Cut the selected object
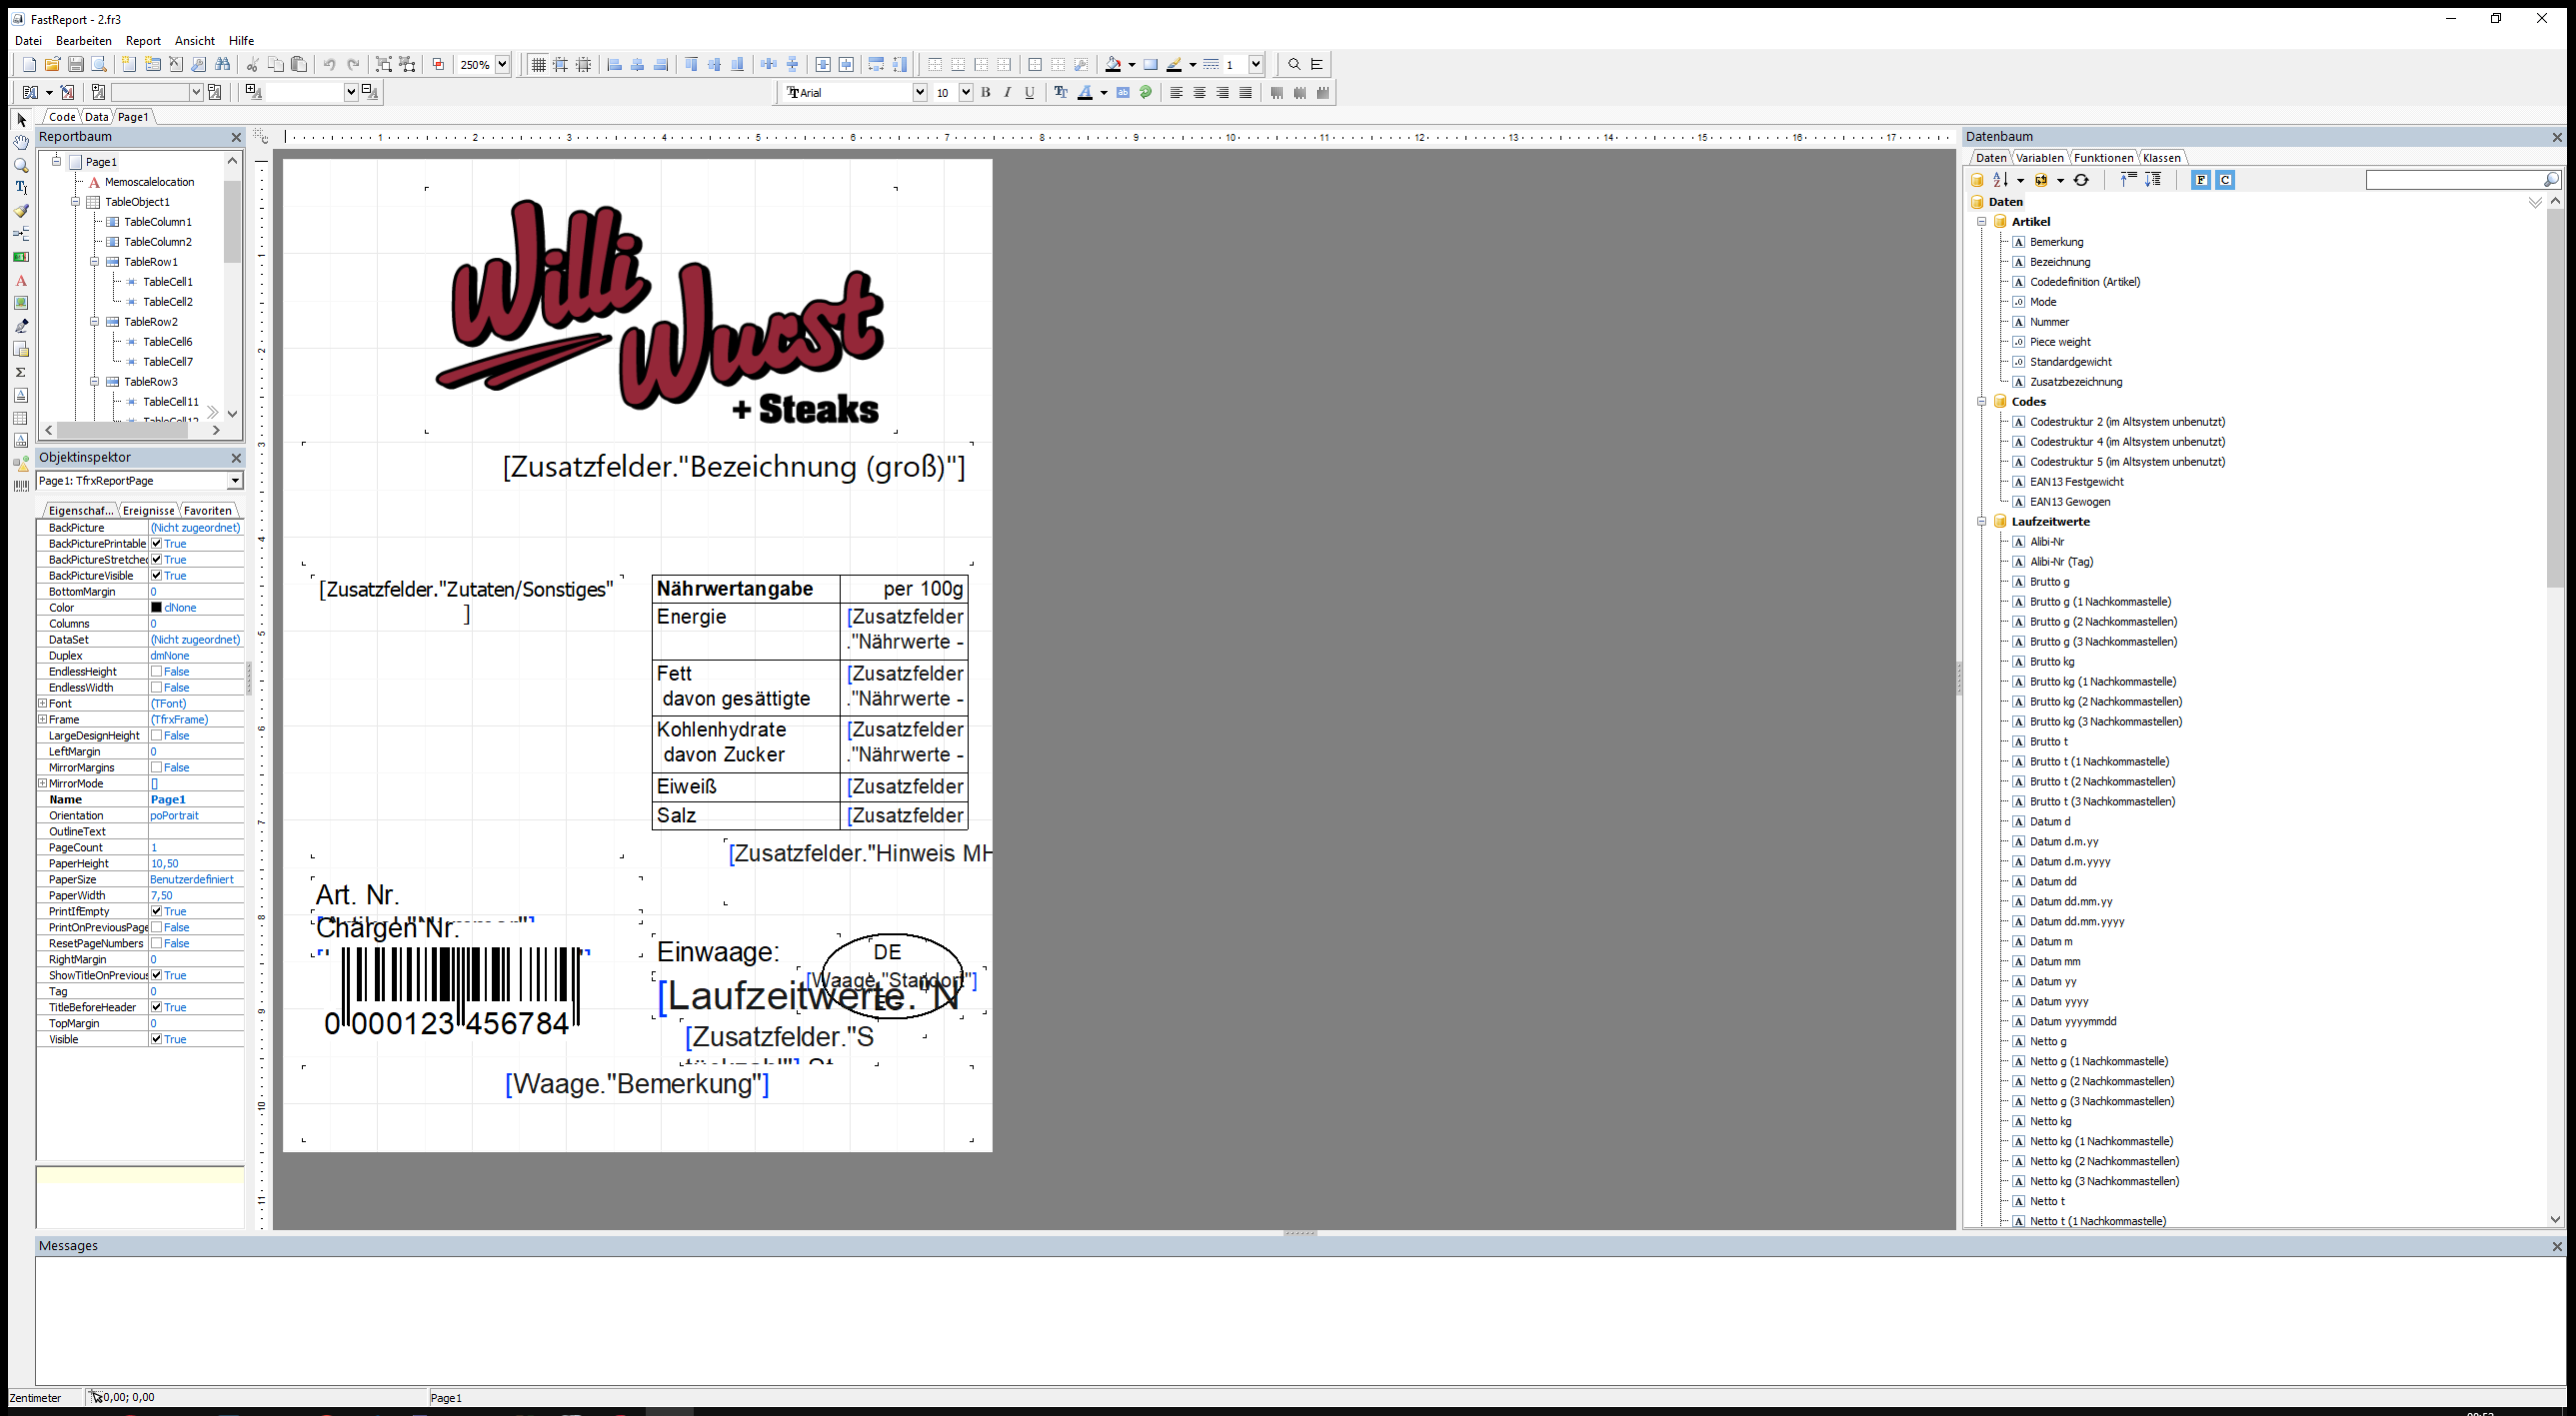2576x1416 pixels. pos(252,64)
